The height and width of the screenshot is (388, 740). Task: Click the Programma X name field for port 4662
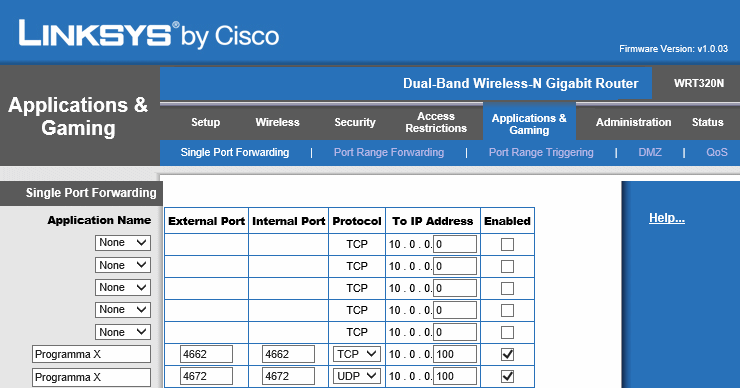[92, 354]
